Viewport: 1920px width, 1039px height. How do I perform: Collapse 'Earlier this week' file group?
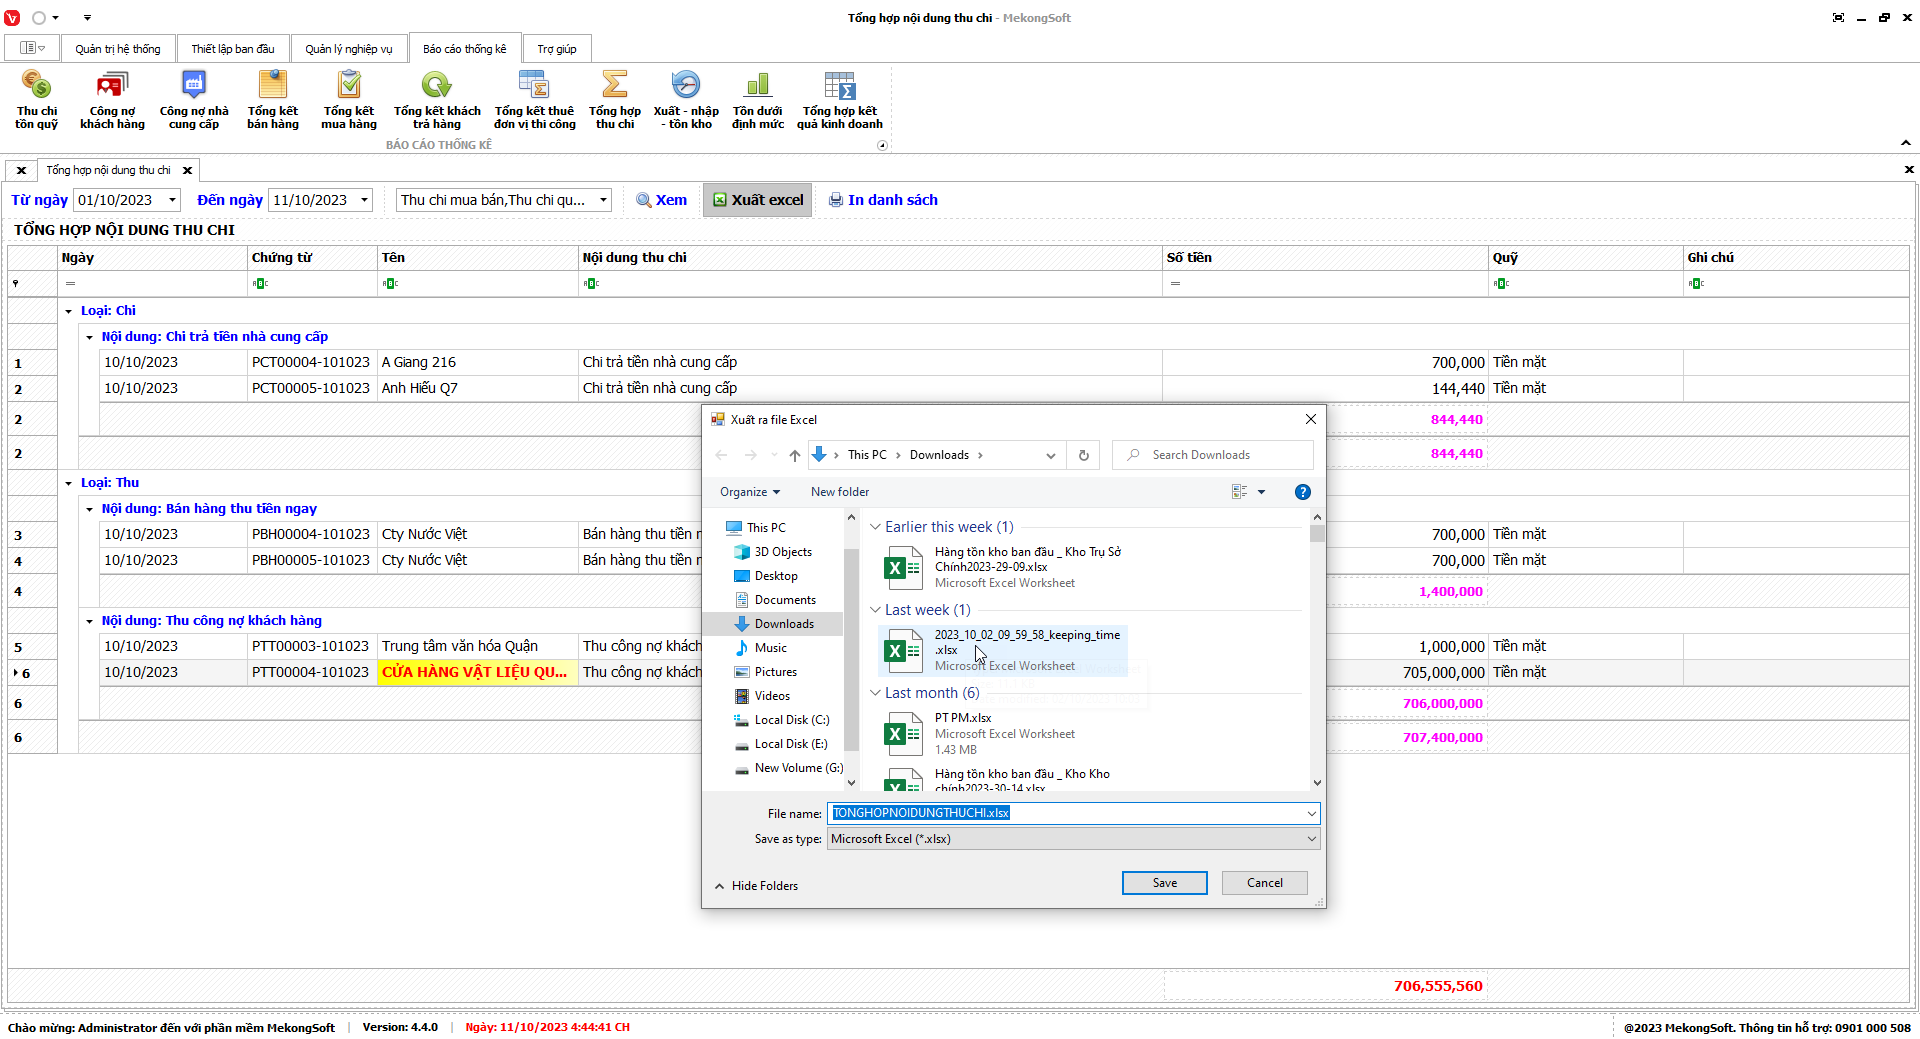coord(875,527)
